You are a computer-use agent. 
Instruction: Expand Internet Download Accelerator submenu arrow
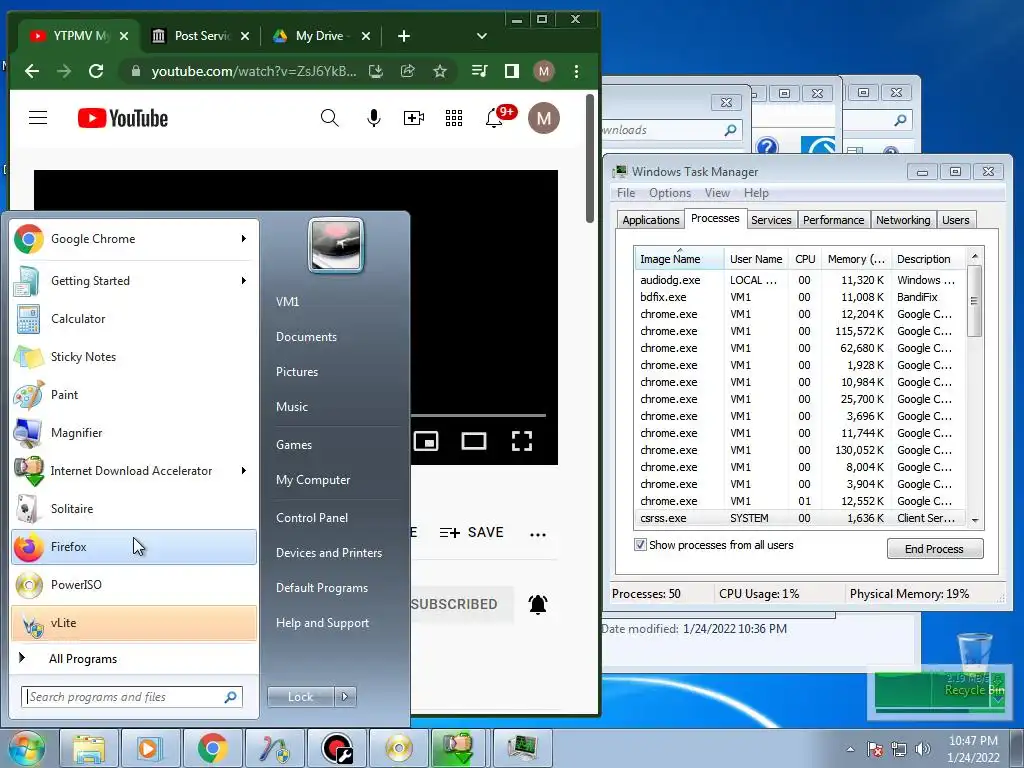pos(244,471)
